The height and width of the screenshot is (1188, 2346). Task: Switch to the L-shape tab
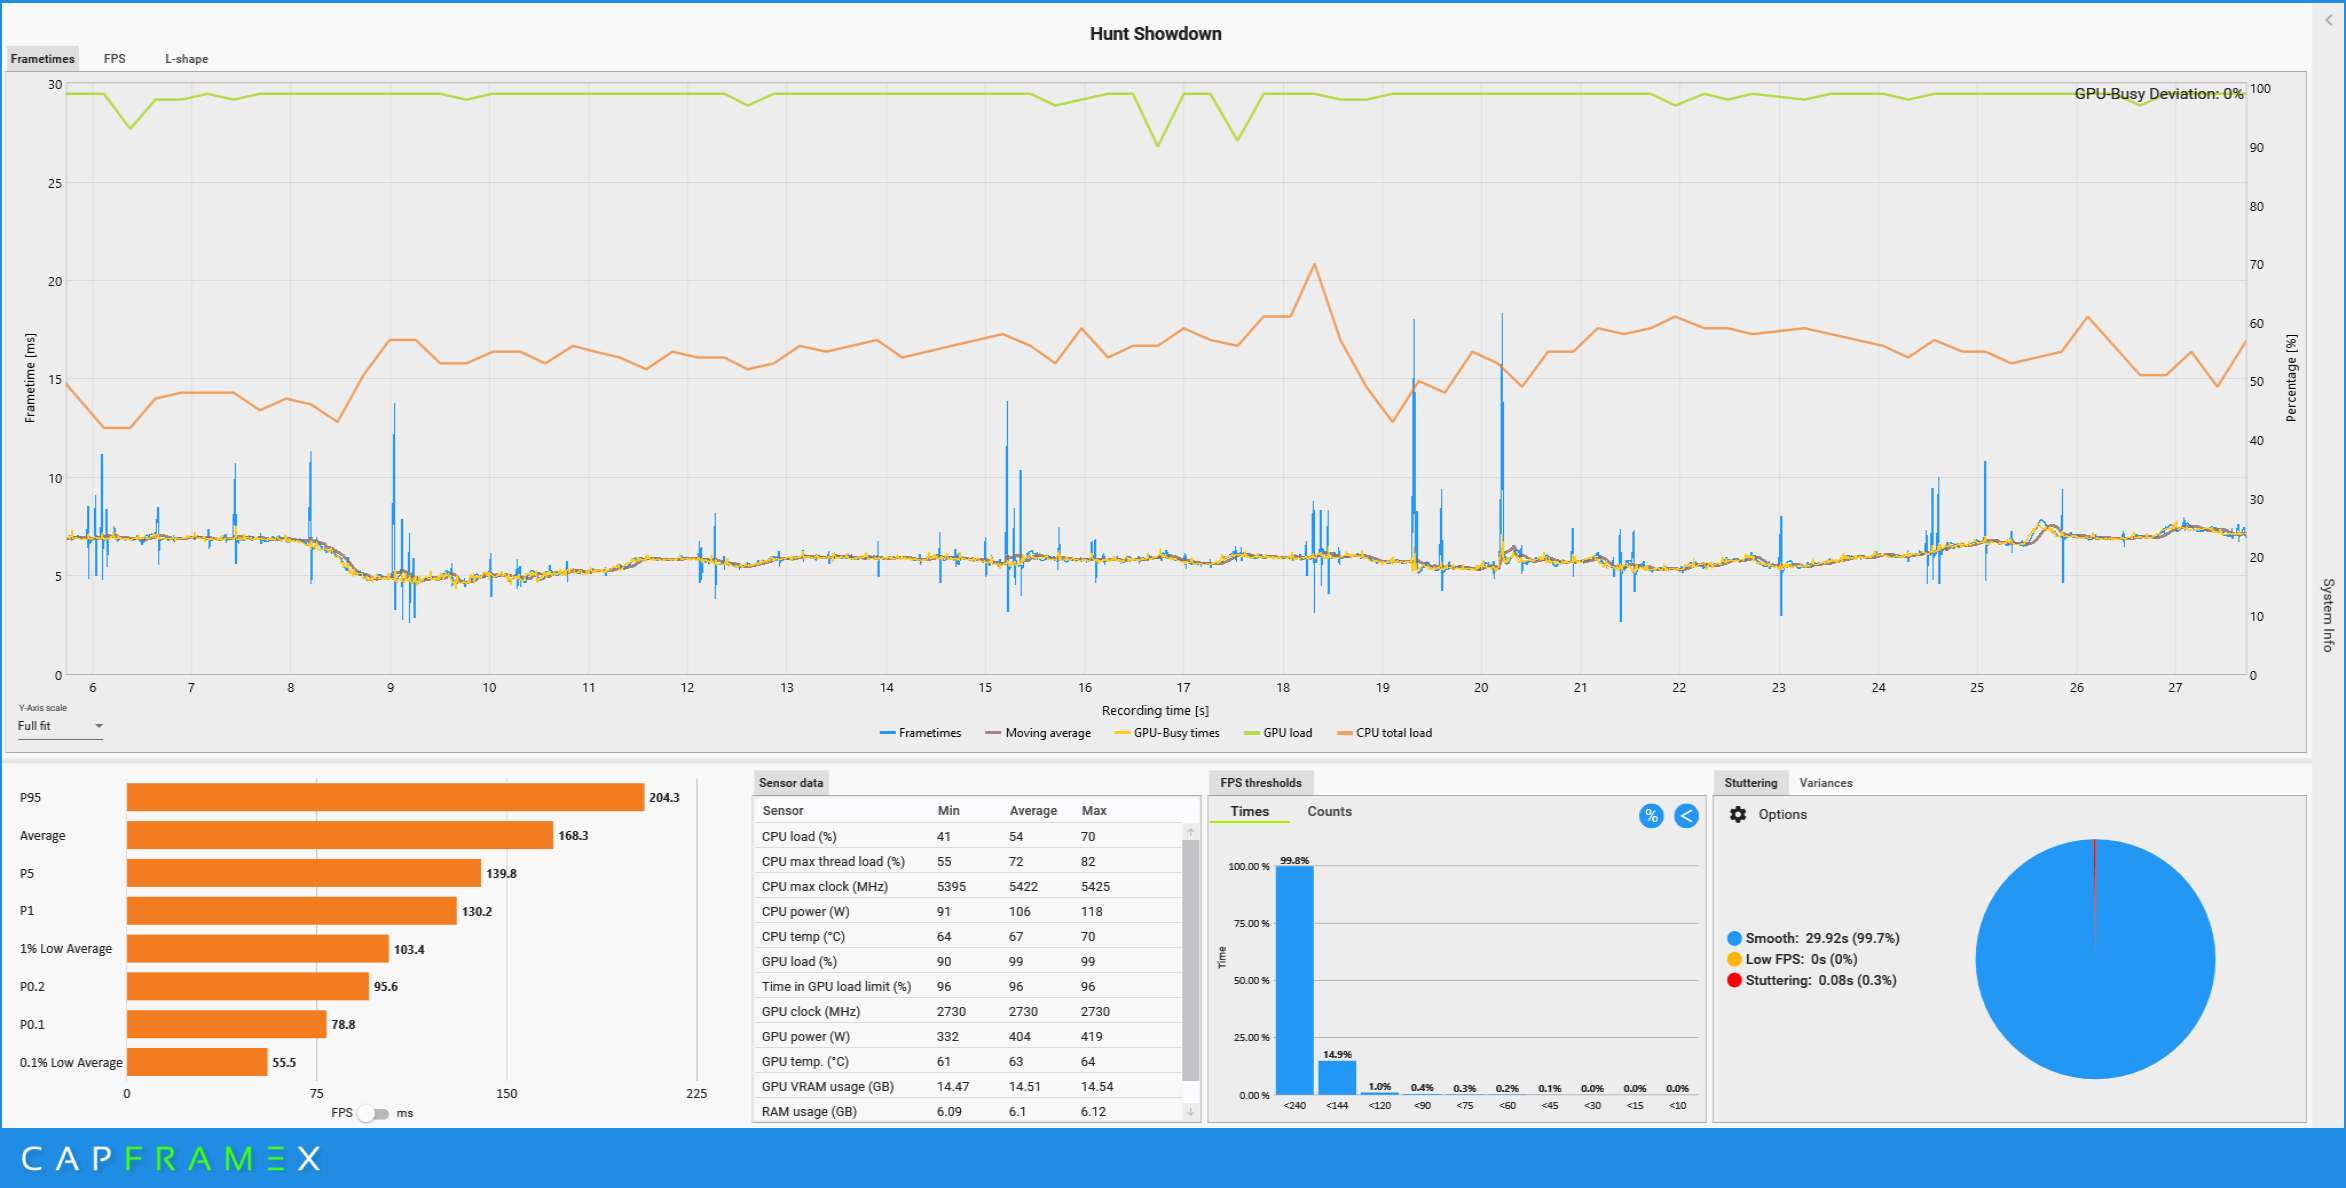click(x=186, y=59)
